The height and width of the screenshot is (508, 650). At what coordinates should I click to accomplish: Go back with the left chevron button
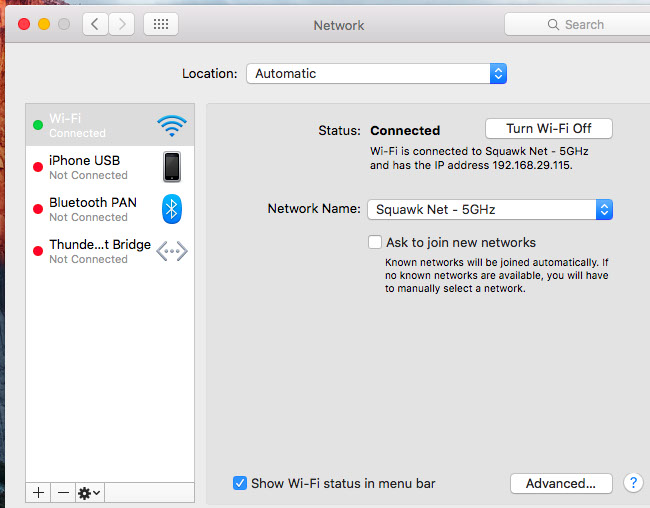coord(95,24)
